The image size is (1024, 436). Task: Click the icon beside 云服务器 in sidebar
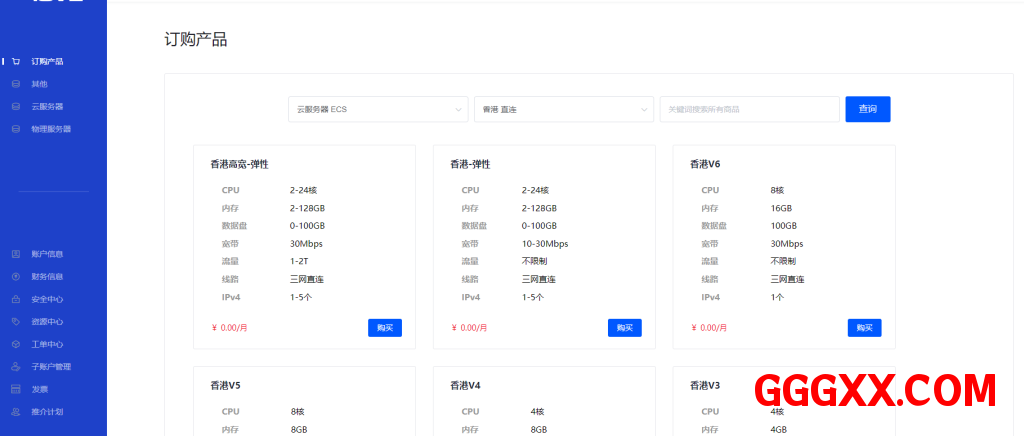point(16,106)
